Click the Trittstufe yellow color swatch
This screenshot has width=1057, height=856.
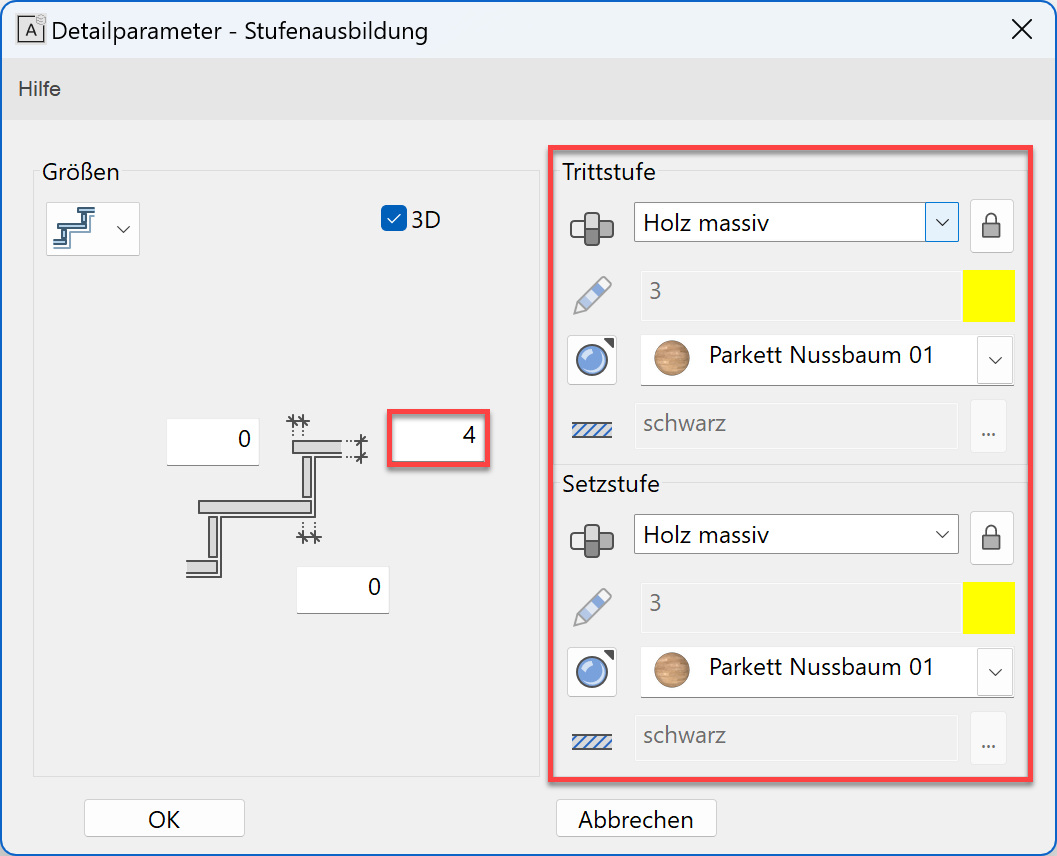coord(988,295)
